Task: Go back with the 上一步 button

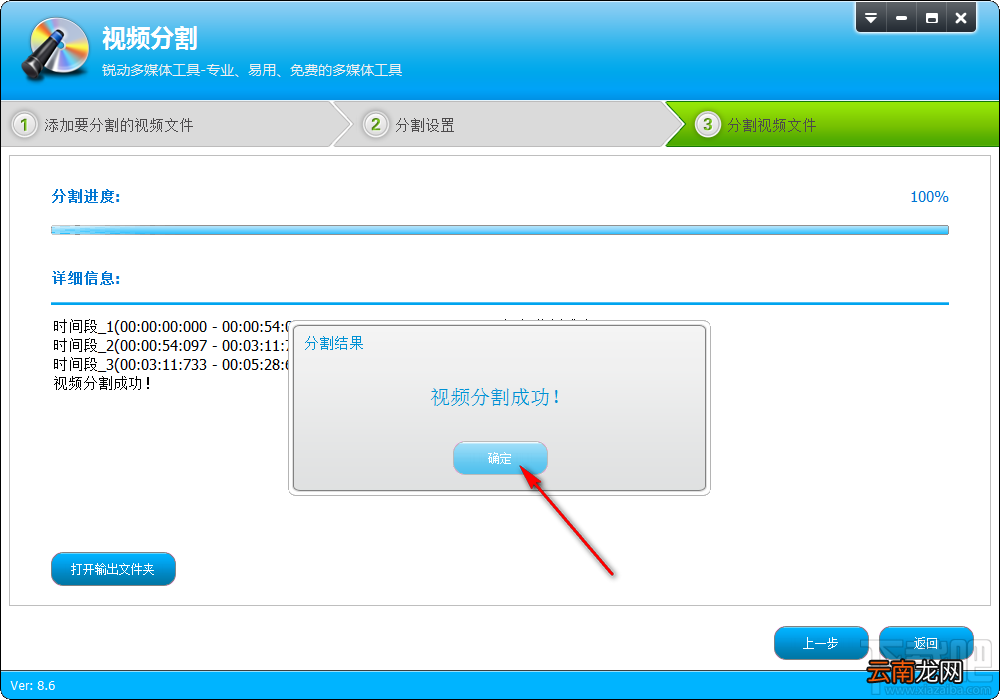Action: point(821,643)
